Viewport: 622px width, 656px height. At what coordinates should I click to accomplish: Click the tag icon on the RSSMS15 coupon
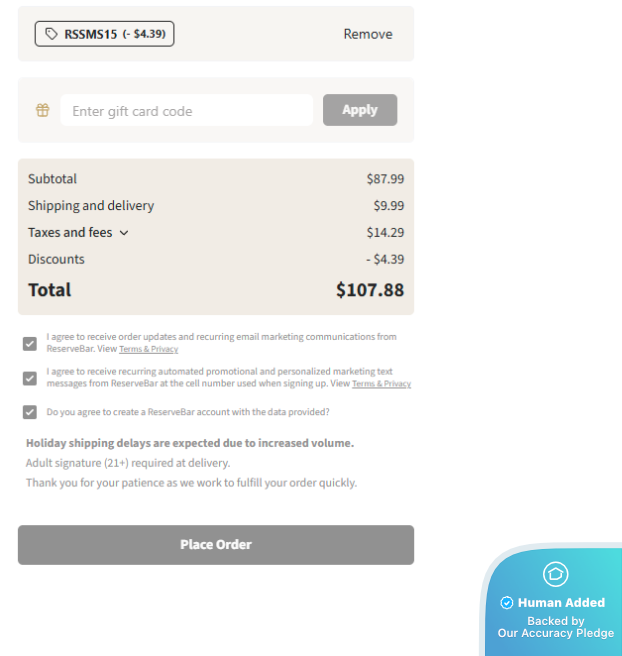[x=52, y=34]
